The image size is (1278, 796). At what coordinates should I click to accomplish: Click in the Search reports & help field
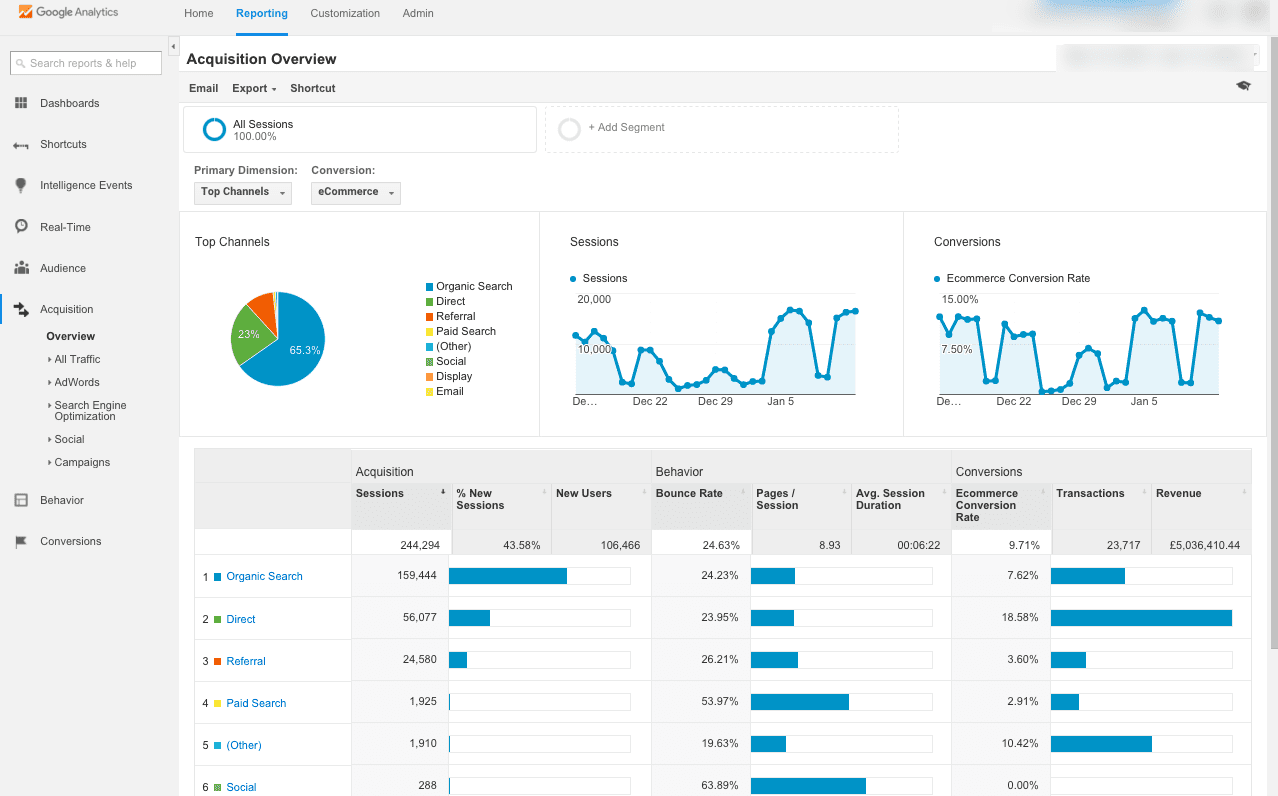(x=86, y=63)
